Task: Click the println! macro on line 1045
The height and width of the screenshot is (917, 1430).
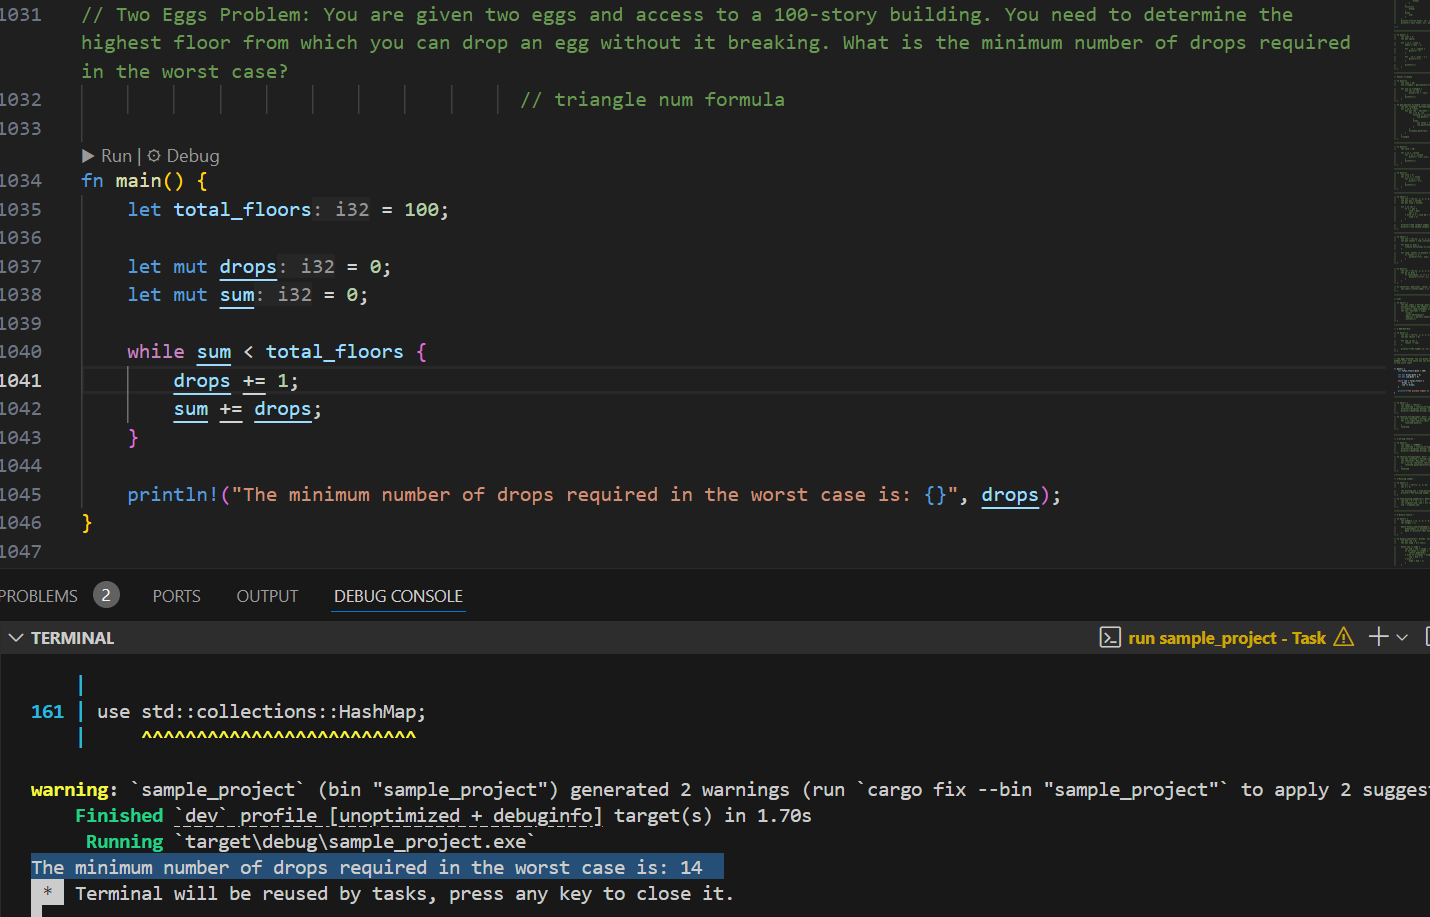Action: pyautogui.click(x=172, y=495)
